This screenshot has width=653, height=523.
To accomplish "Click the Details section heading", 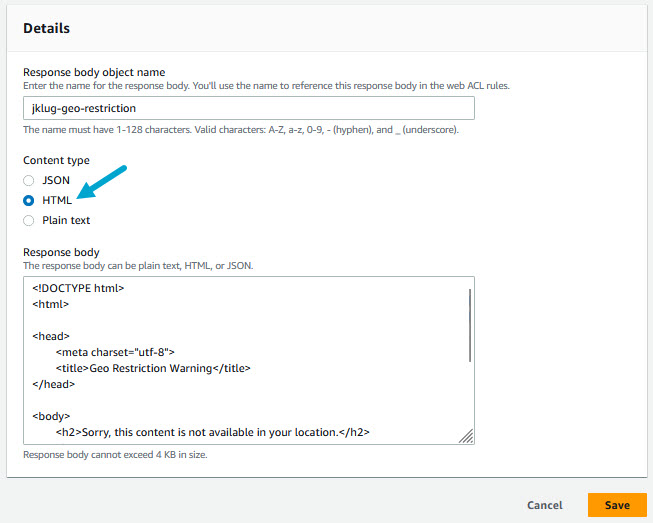I will pos(46,28).
